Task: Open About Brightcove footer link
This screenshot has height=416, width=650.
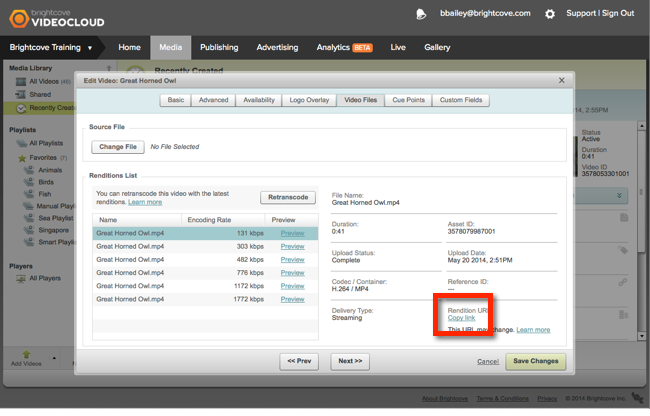Action: pos(445,399)
